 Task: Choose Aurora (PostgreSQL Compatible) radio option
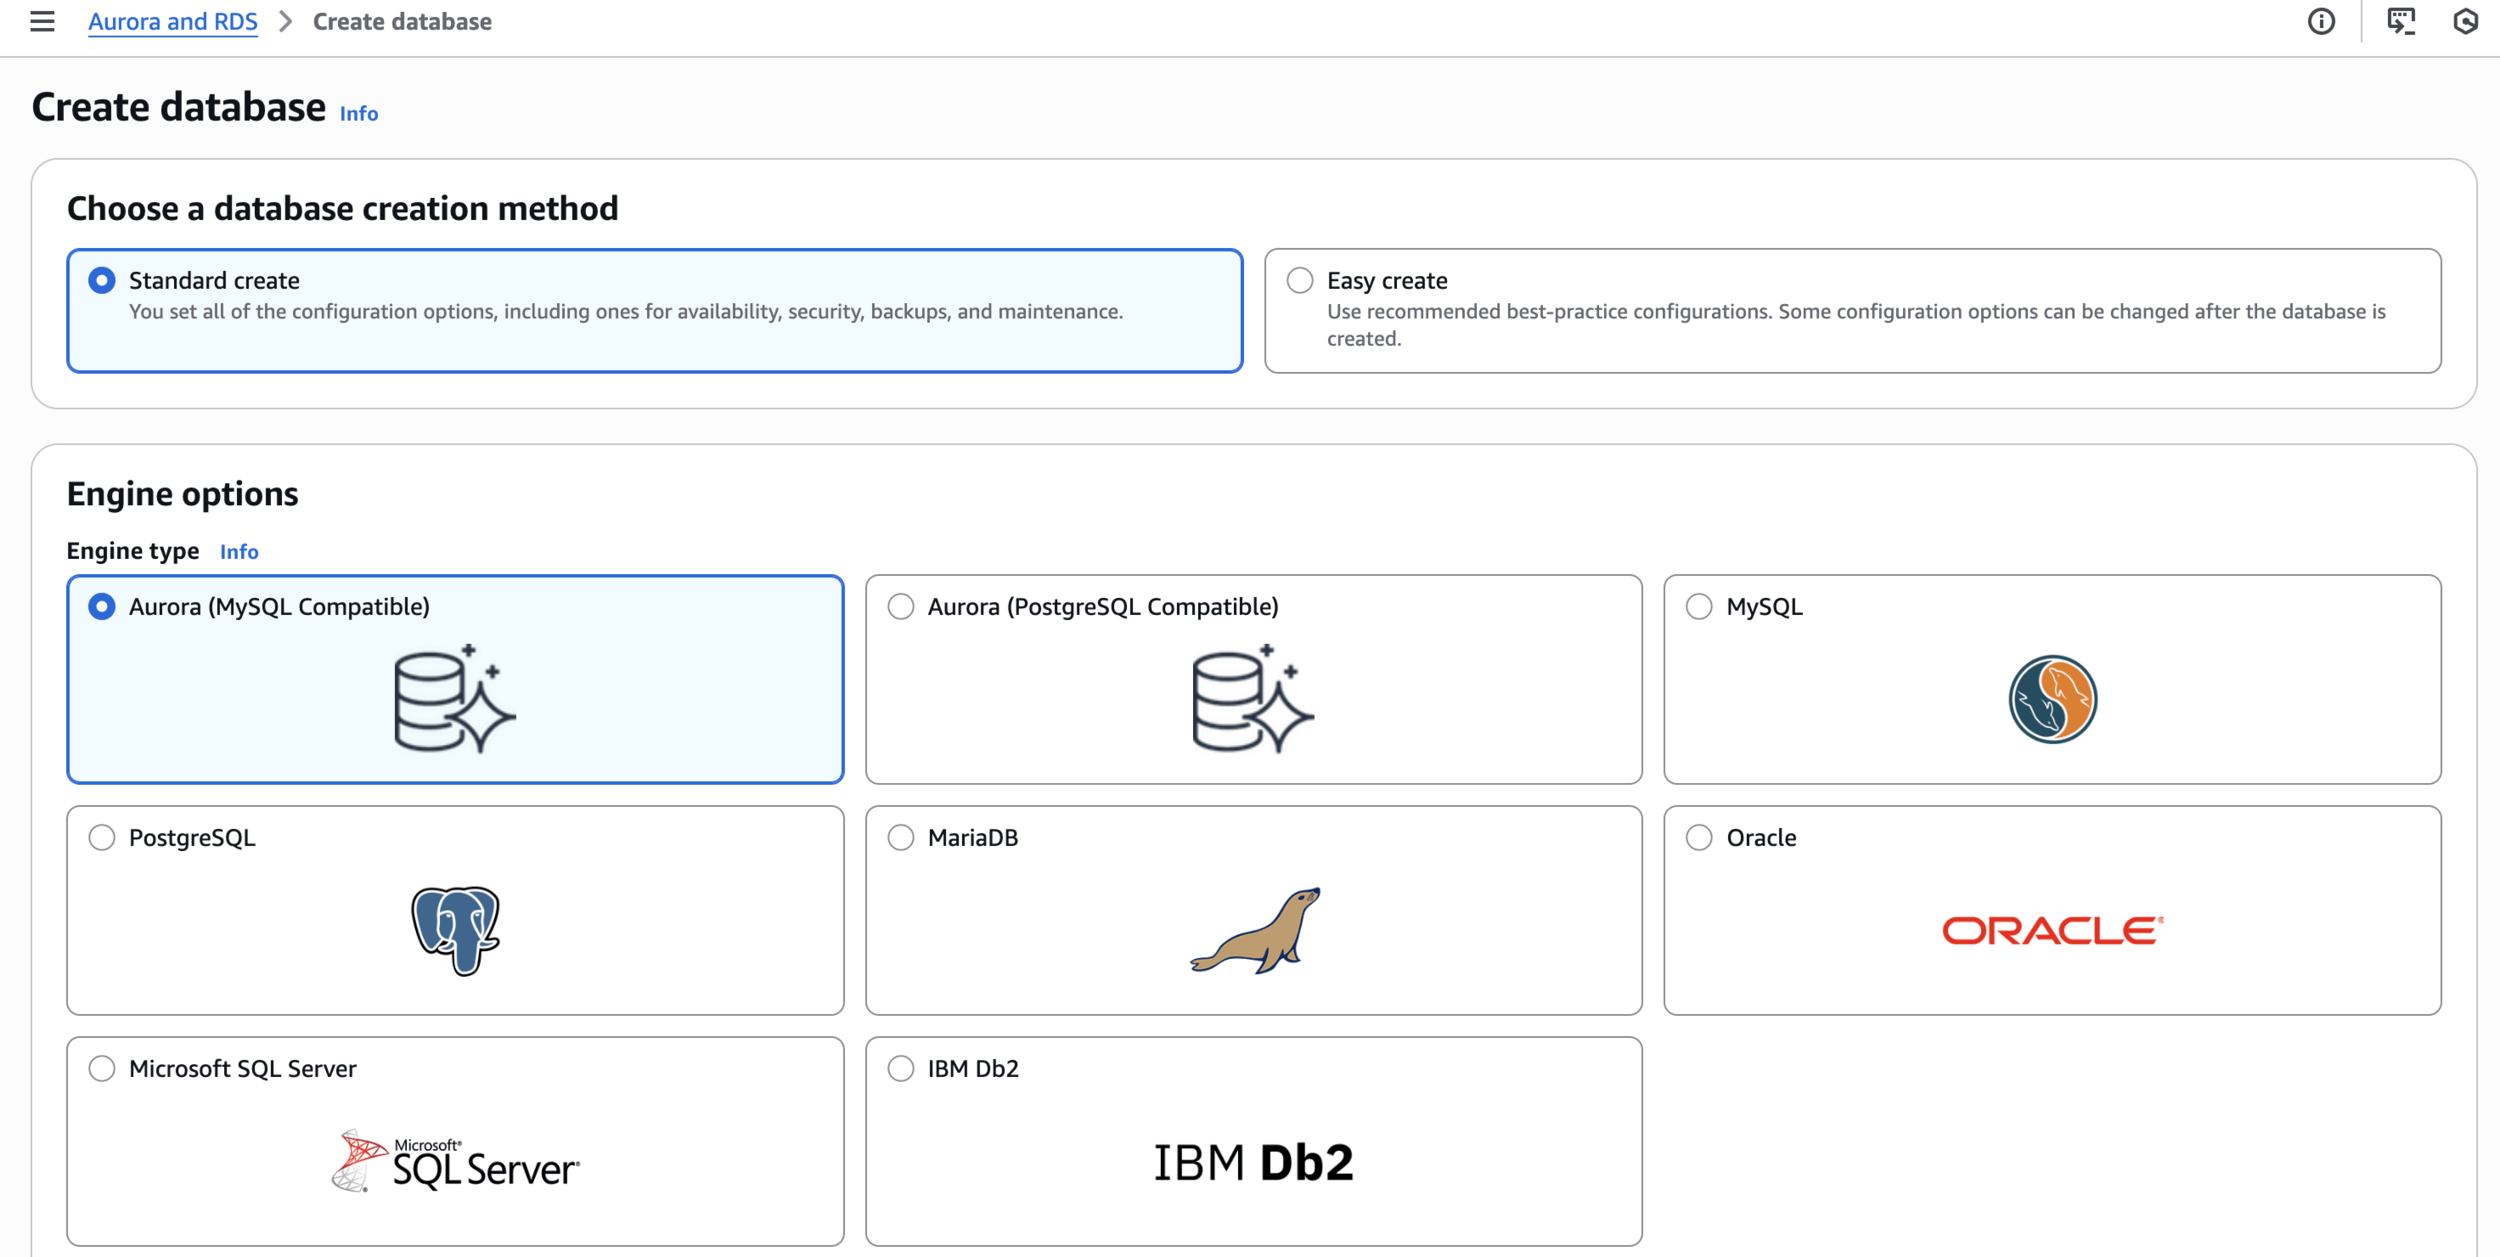pos(900,606)
